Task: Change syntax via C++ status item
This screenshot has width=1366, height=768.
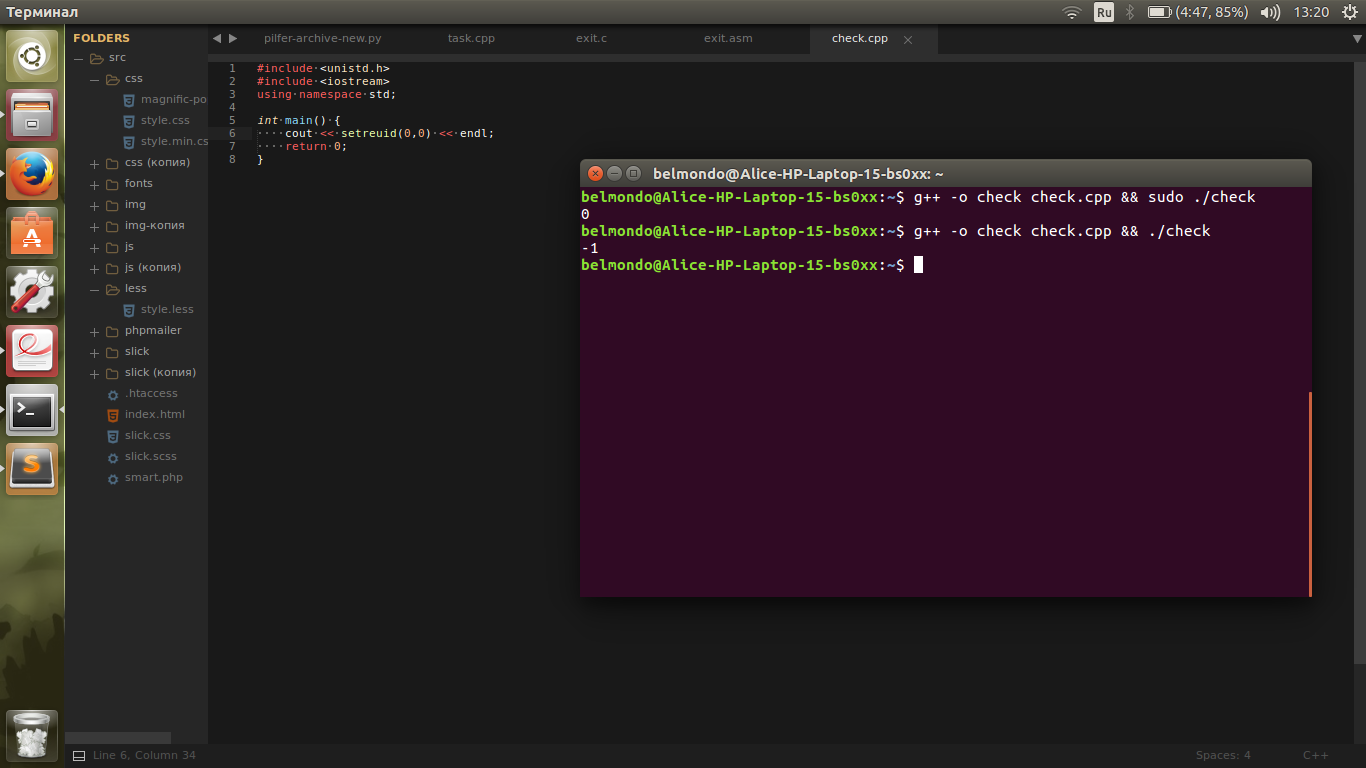Action: pyautogui.click(x=1315, y=755)
